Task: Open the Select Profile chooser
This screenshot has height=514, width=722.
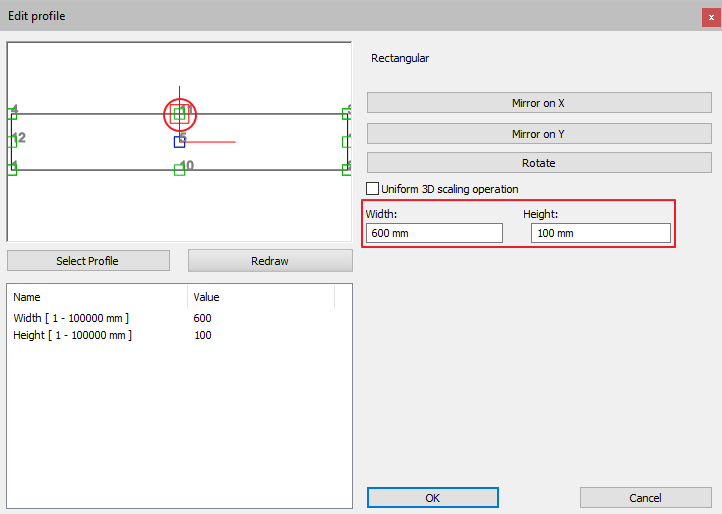Action: tap(88, 261)
